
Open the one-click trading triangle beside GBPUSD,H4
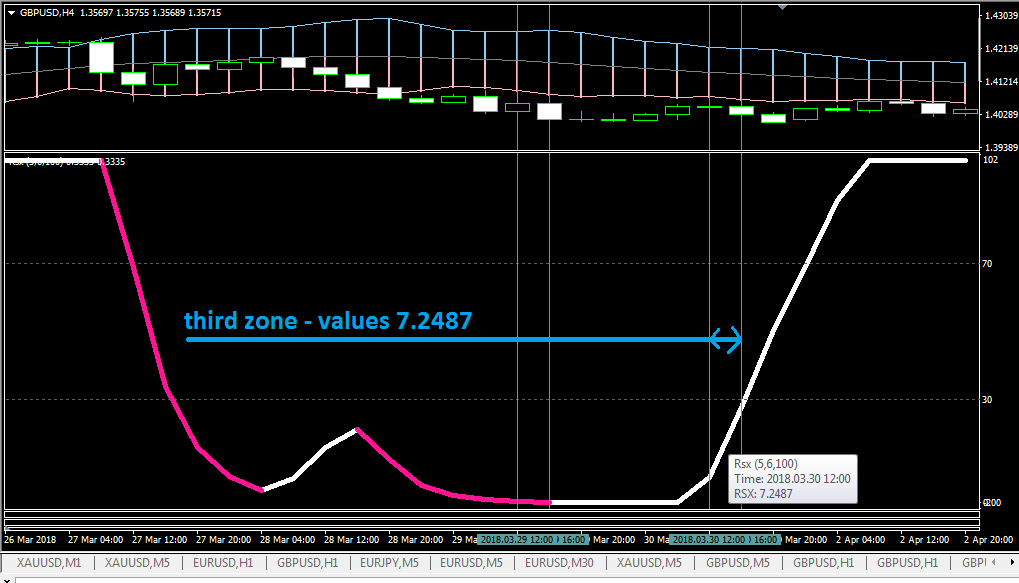tap(11, 13)
